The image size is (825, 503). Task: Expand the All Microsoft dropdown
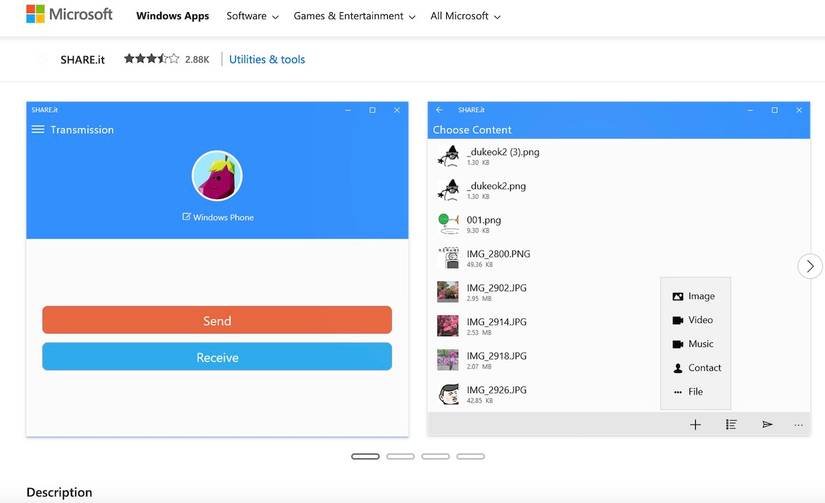[x=465, y=16]
